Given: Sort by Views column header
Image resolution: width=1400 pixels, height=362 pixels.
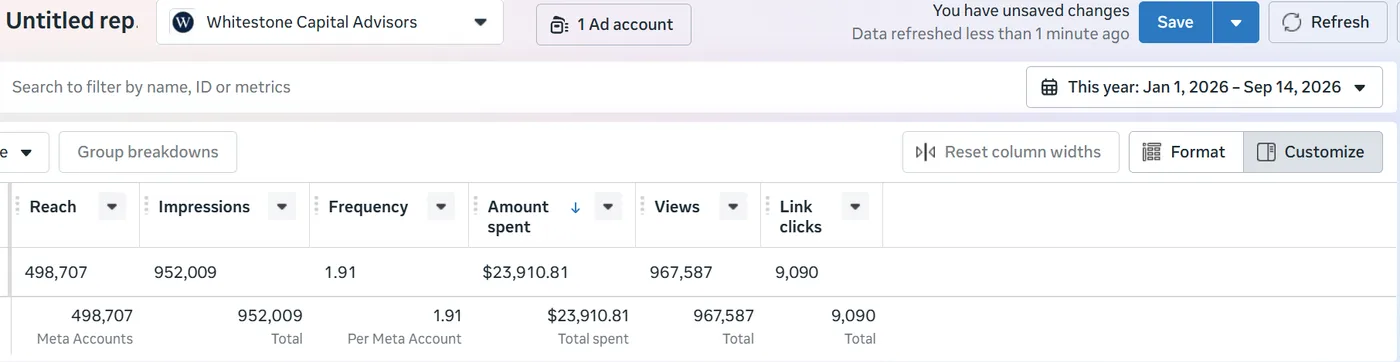Looking at the screenshot, I should click(677, 207).
